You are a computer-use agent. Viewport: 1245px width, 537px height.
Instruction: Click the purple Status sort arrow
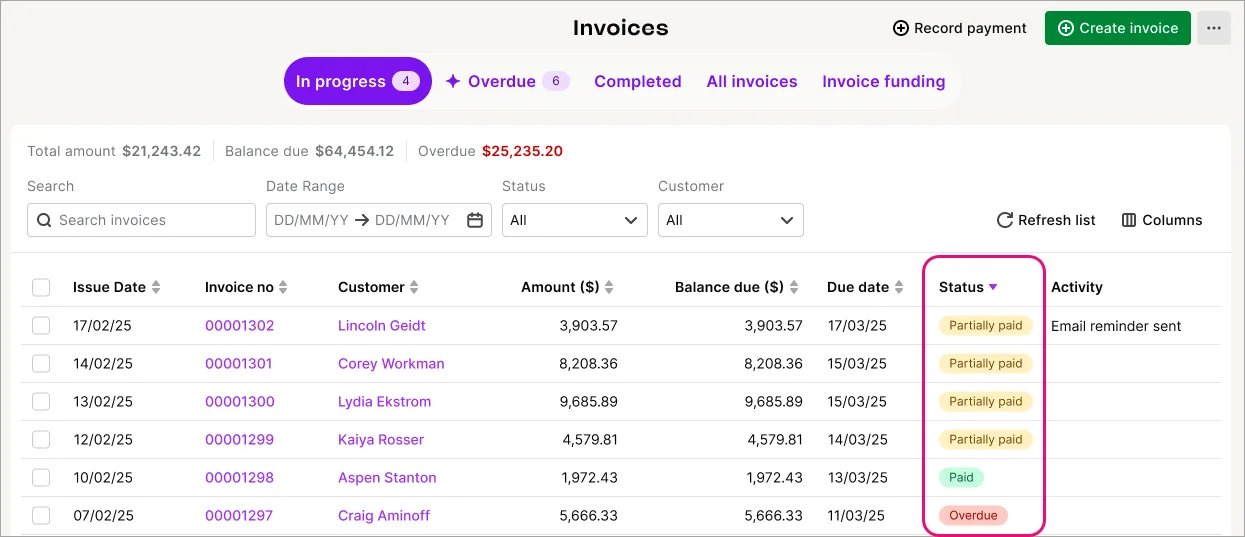coord(993,287)
